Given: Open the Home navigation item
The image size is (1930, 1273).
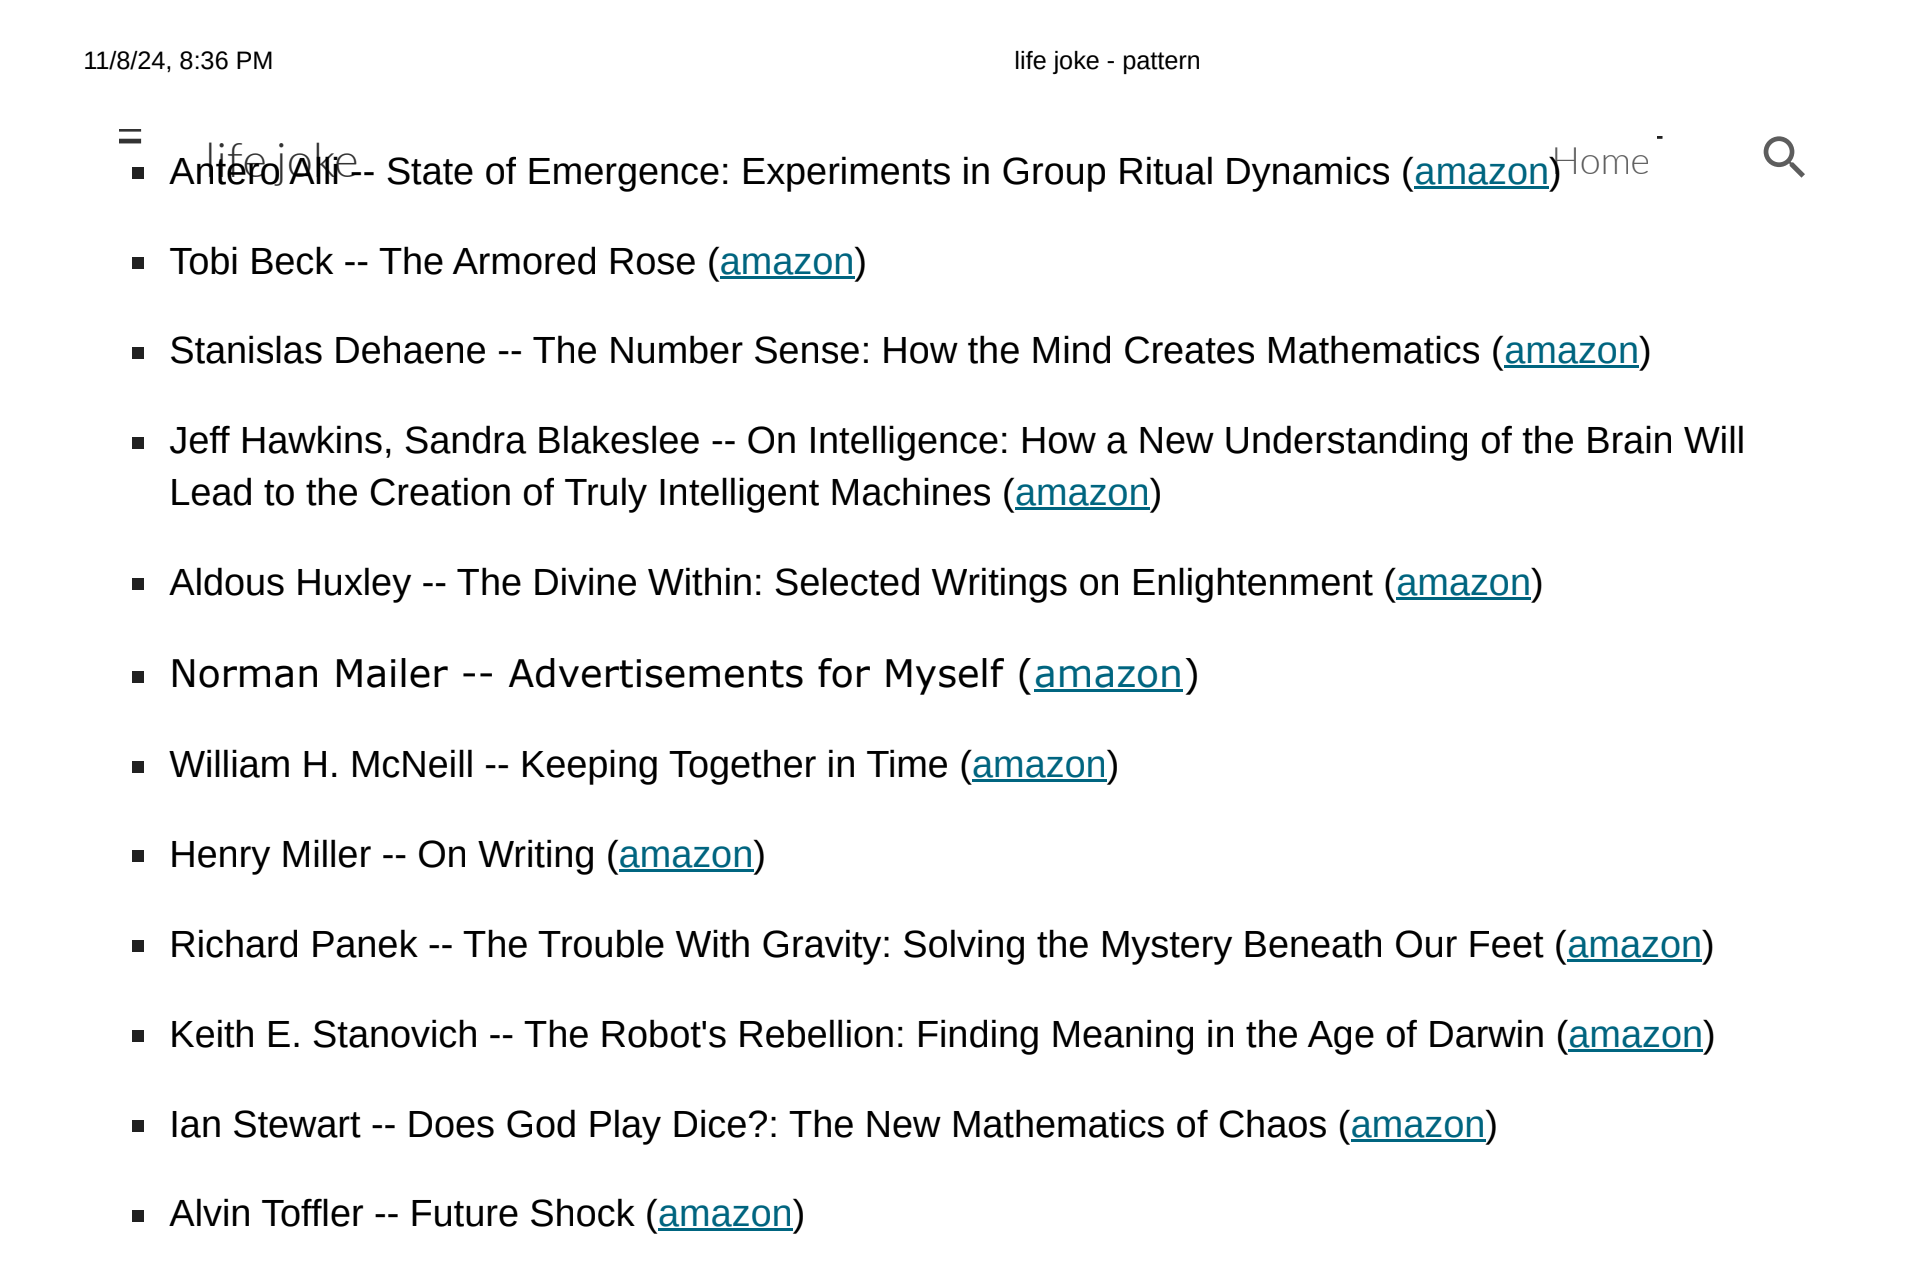Looking at the screenshot, I should pyautogui.click(x=1601, y=161).
